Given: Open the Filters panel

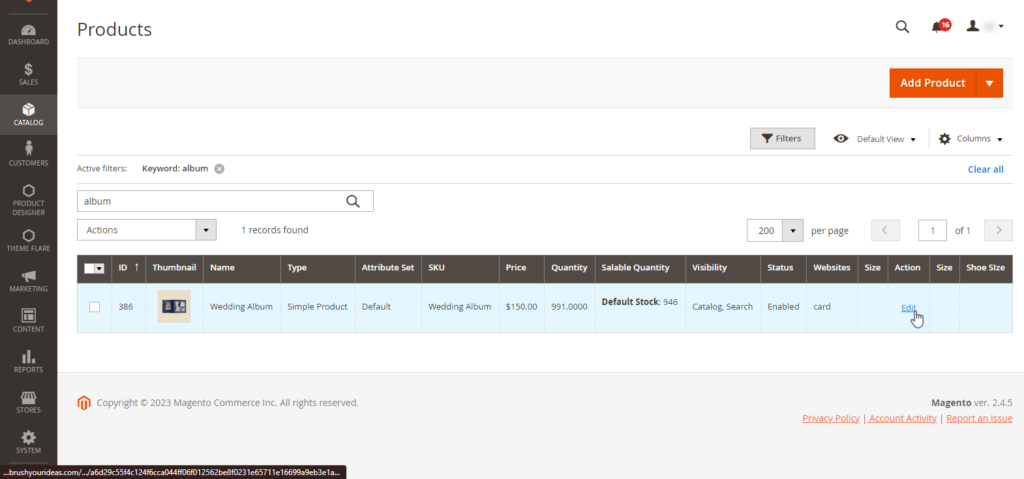Looking at the screenshot, I should pyautogui.click(x=782, y=139).
